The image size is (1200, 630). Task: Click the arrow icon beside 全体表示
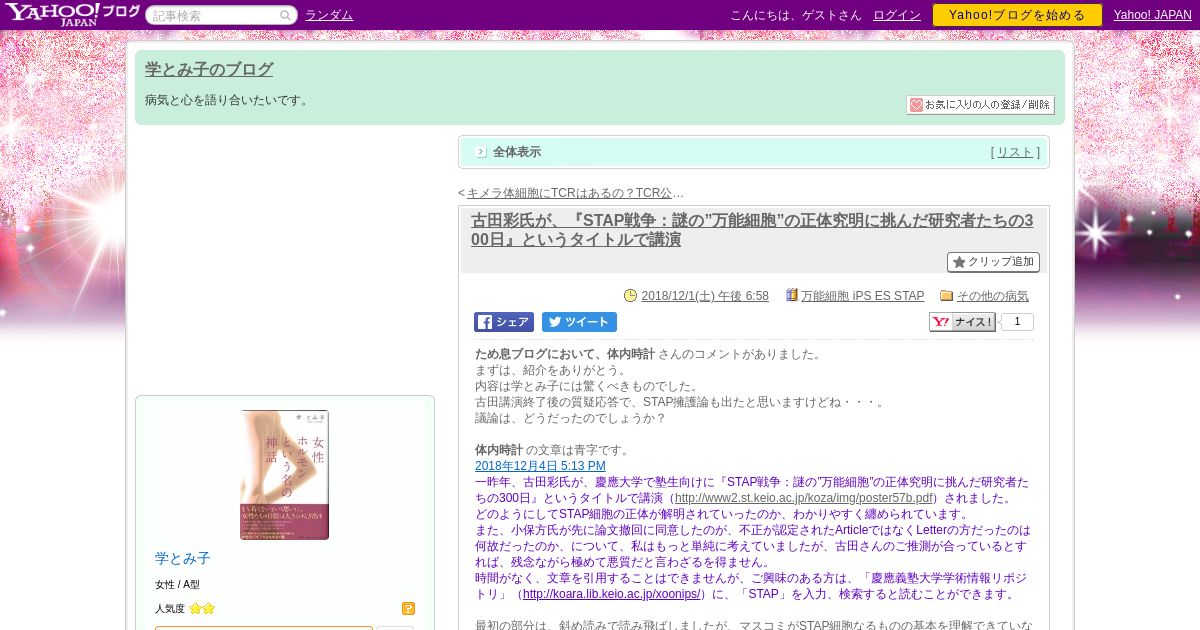point(481,152)
